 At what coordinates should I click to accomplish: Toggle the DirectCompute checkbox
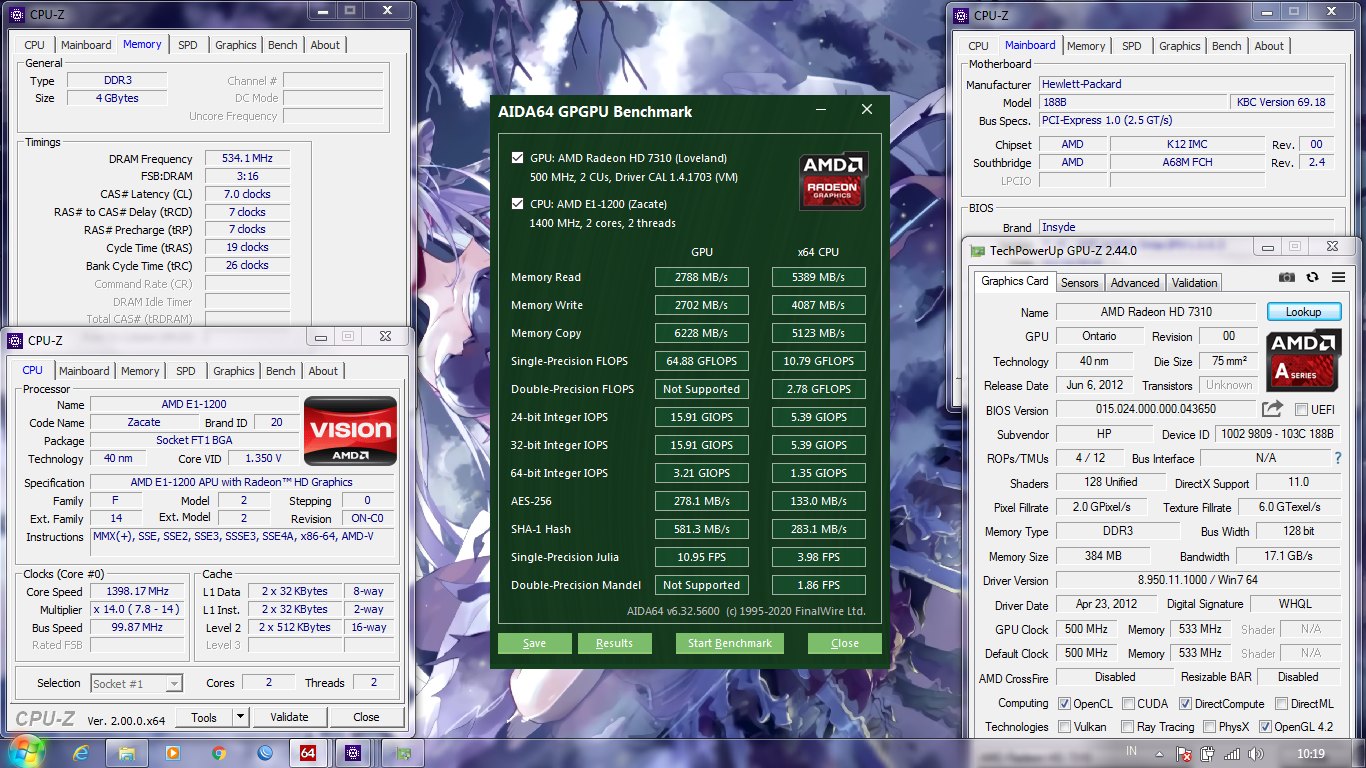click(x=1185, y=704)
